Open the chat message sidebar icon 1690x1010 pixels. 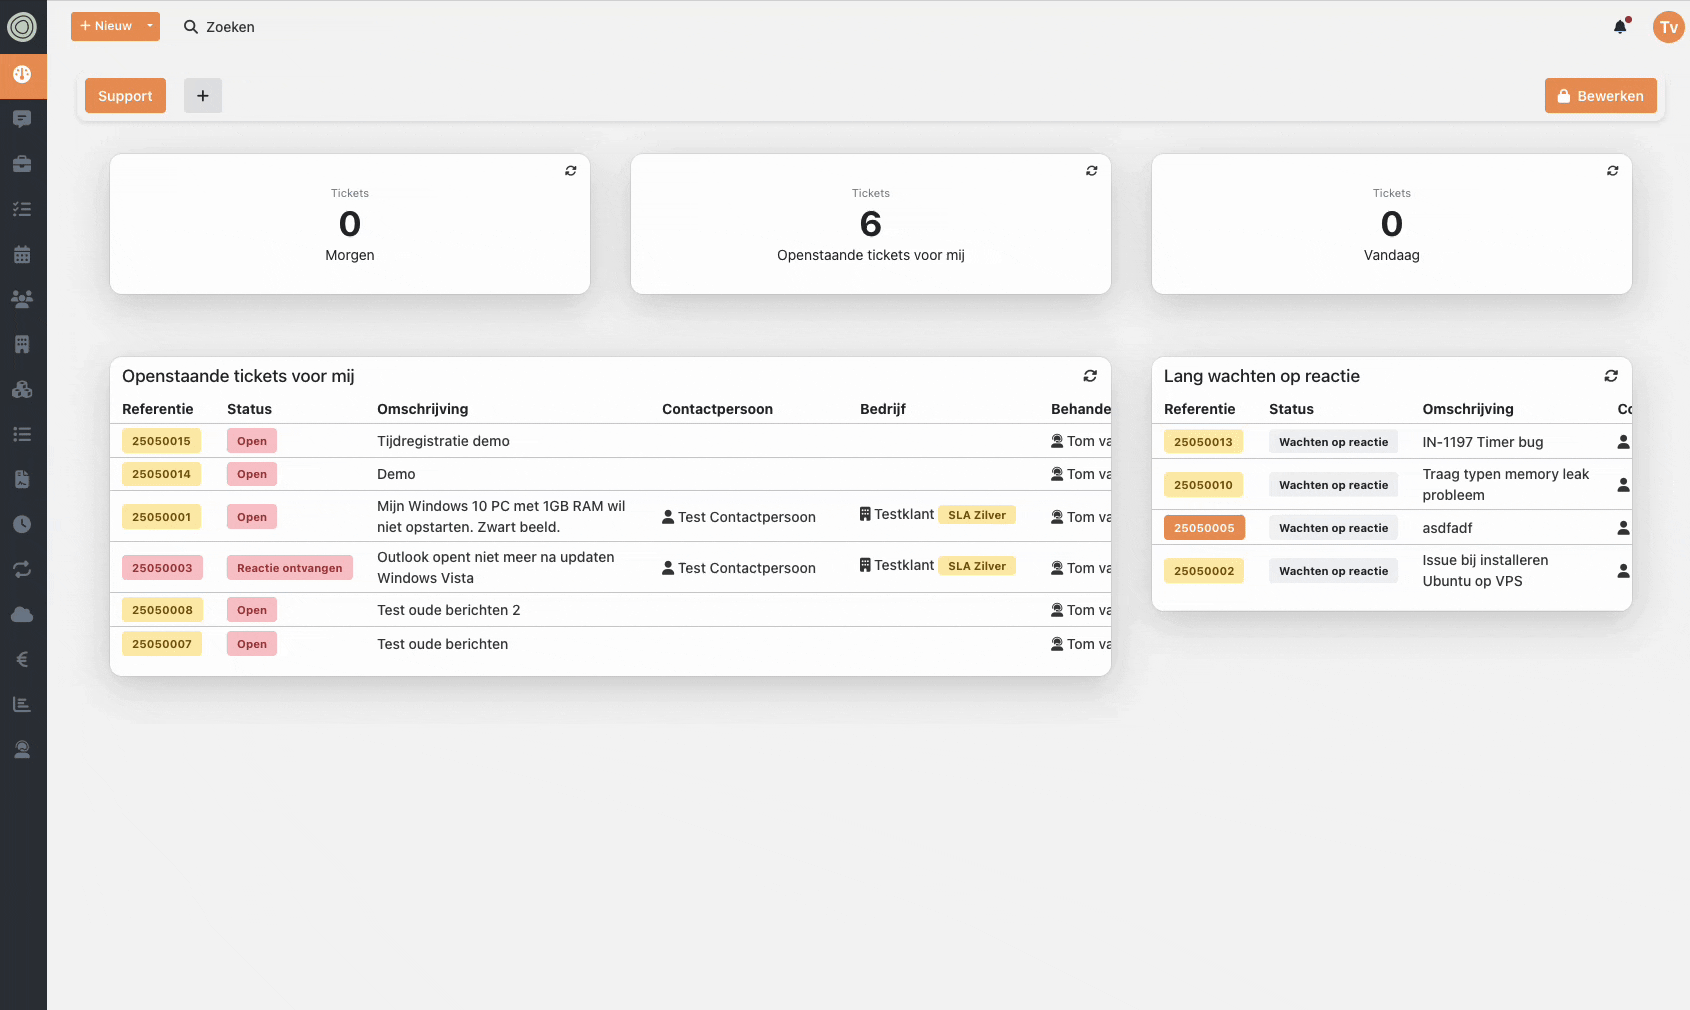click(22, 119)
